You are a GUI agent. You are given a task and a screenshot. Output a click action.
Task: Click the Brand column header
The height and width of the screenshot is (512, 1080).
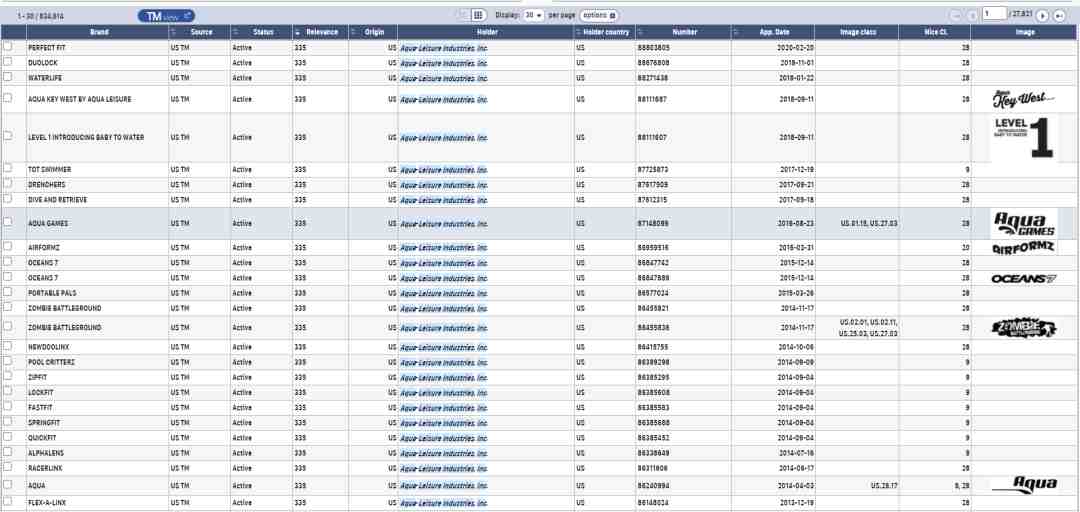point(99,32)
